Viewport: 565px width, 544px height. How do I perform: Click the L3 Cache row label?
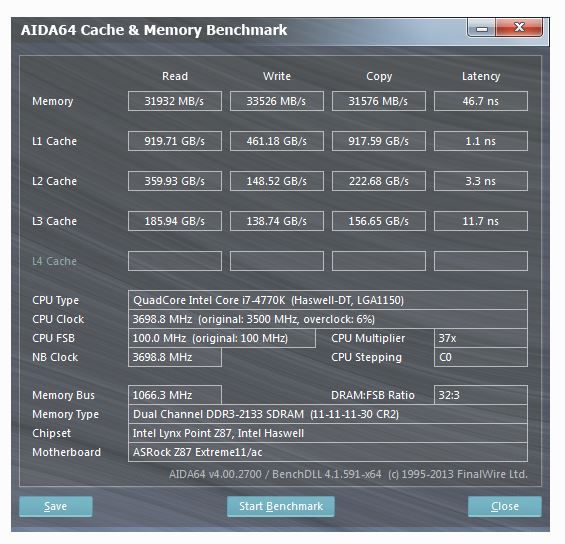pos(54,221)
